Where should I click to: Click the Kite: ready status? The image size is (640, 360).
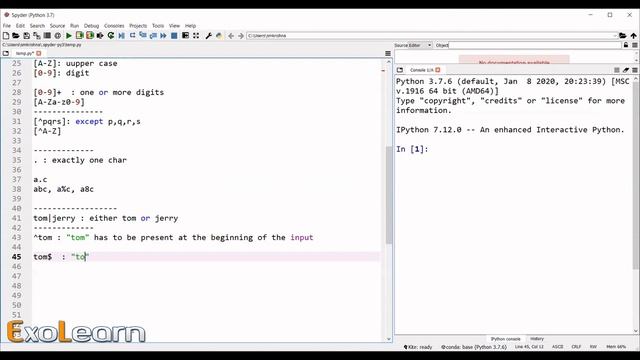pos(418,347)
